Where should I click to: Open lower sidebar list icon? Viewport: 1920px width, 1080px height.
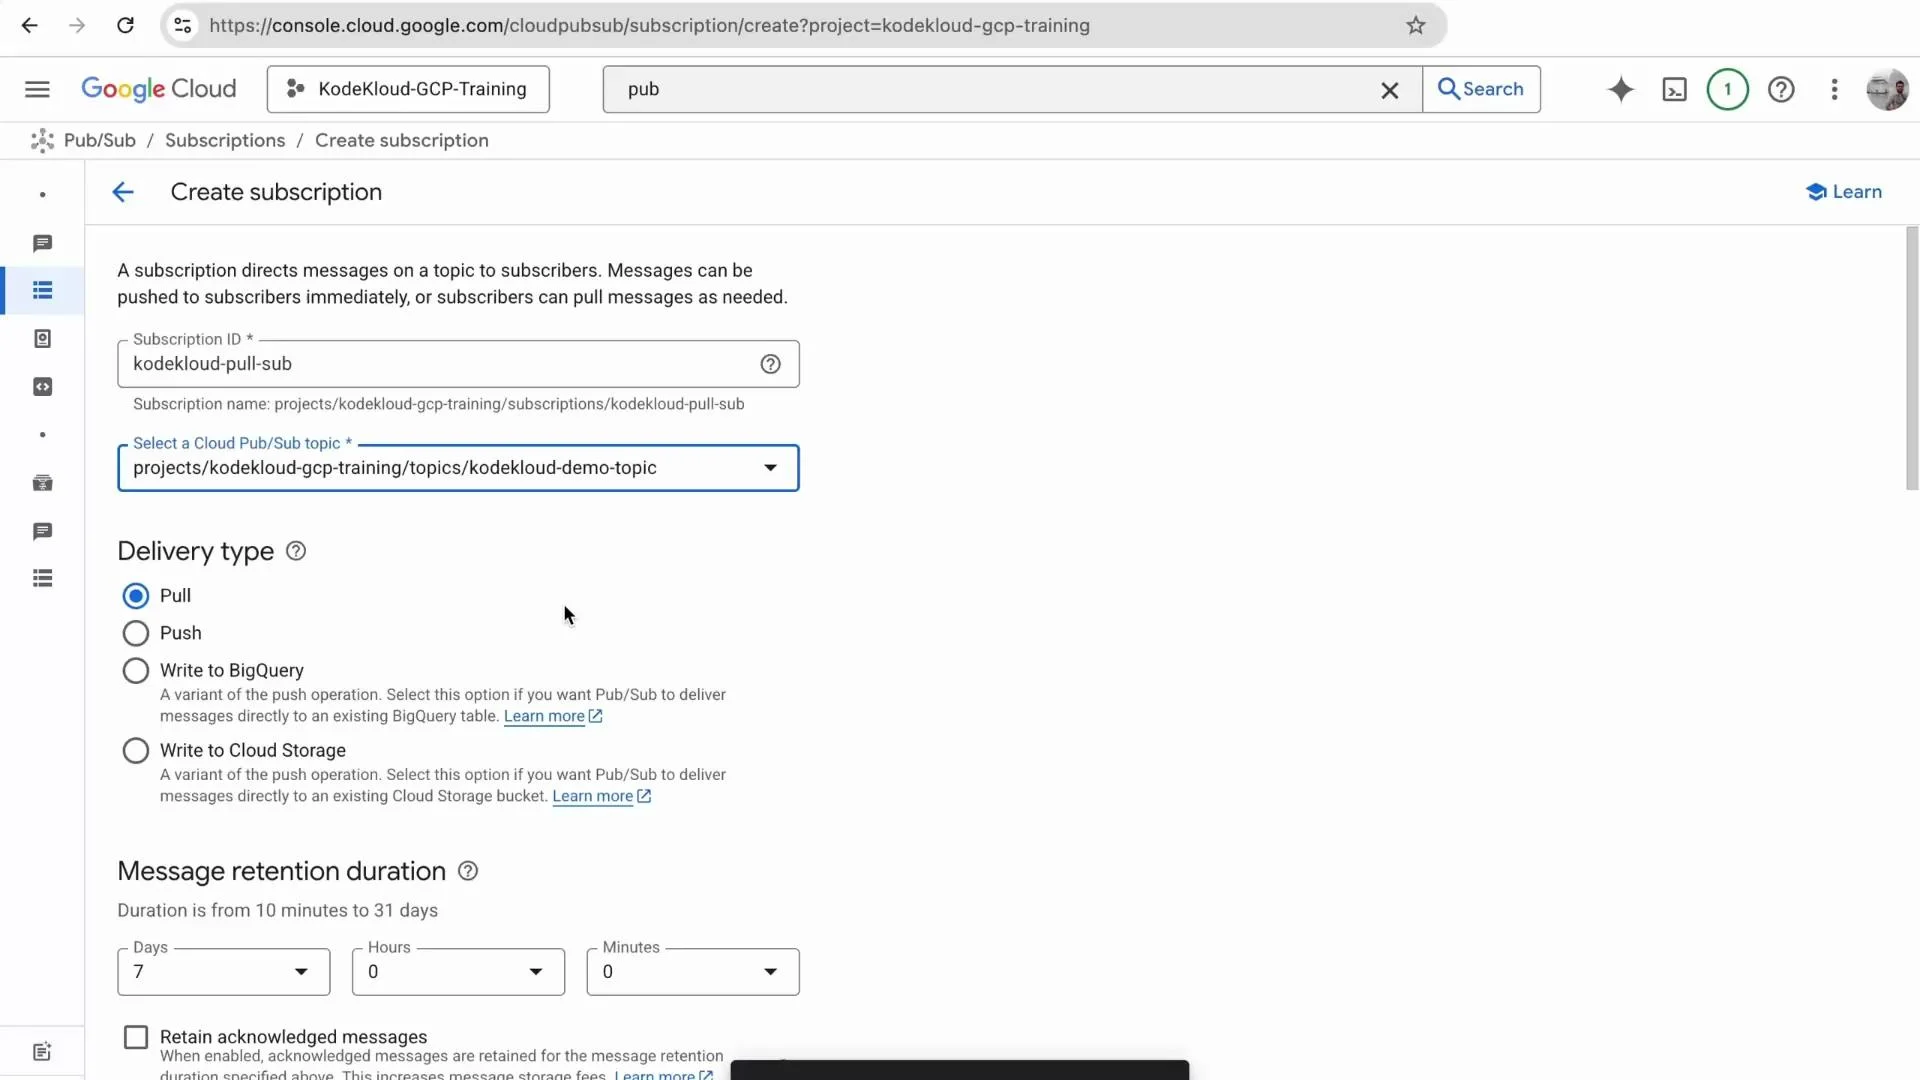[42, 579]
